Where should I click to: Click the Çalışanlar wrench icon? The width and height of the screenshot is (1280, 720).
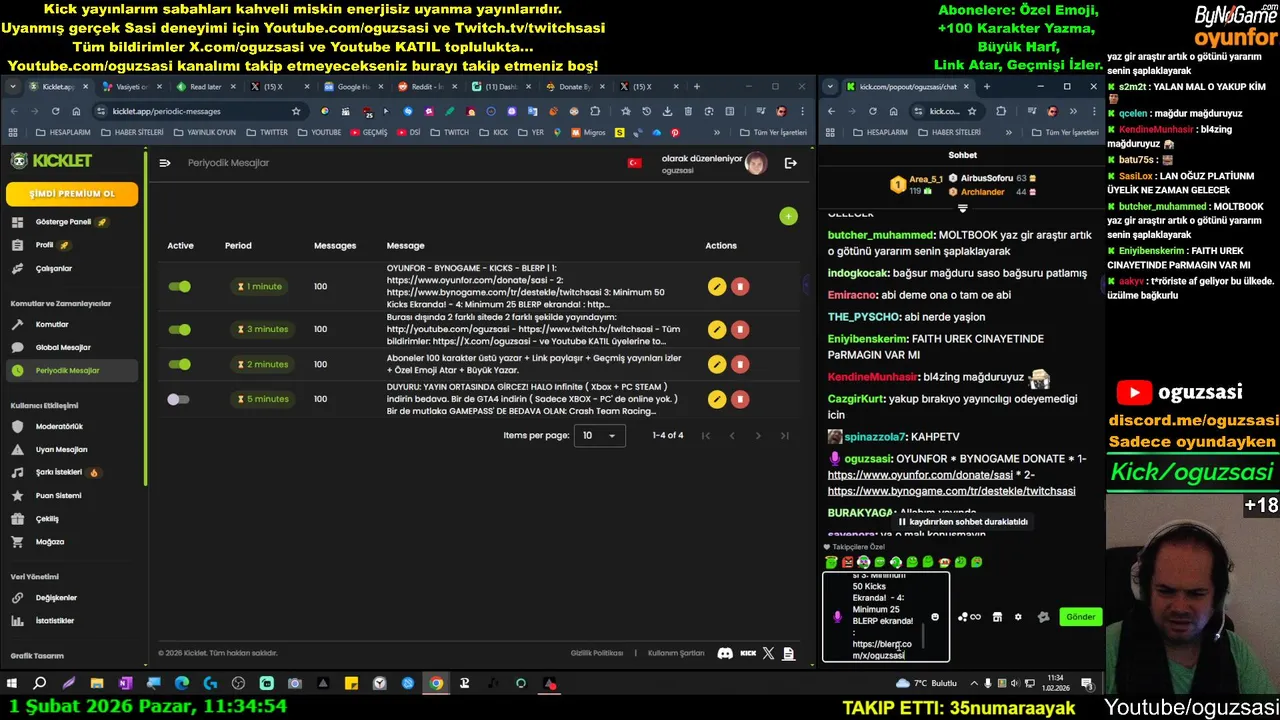pyautogui.click(x=17, y=268)
